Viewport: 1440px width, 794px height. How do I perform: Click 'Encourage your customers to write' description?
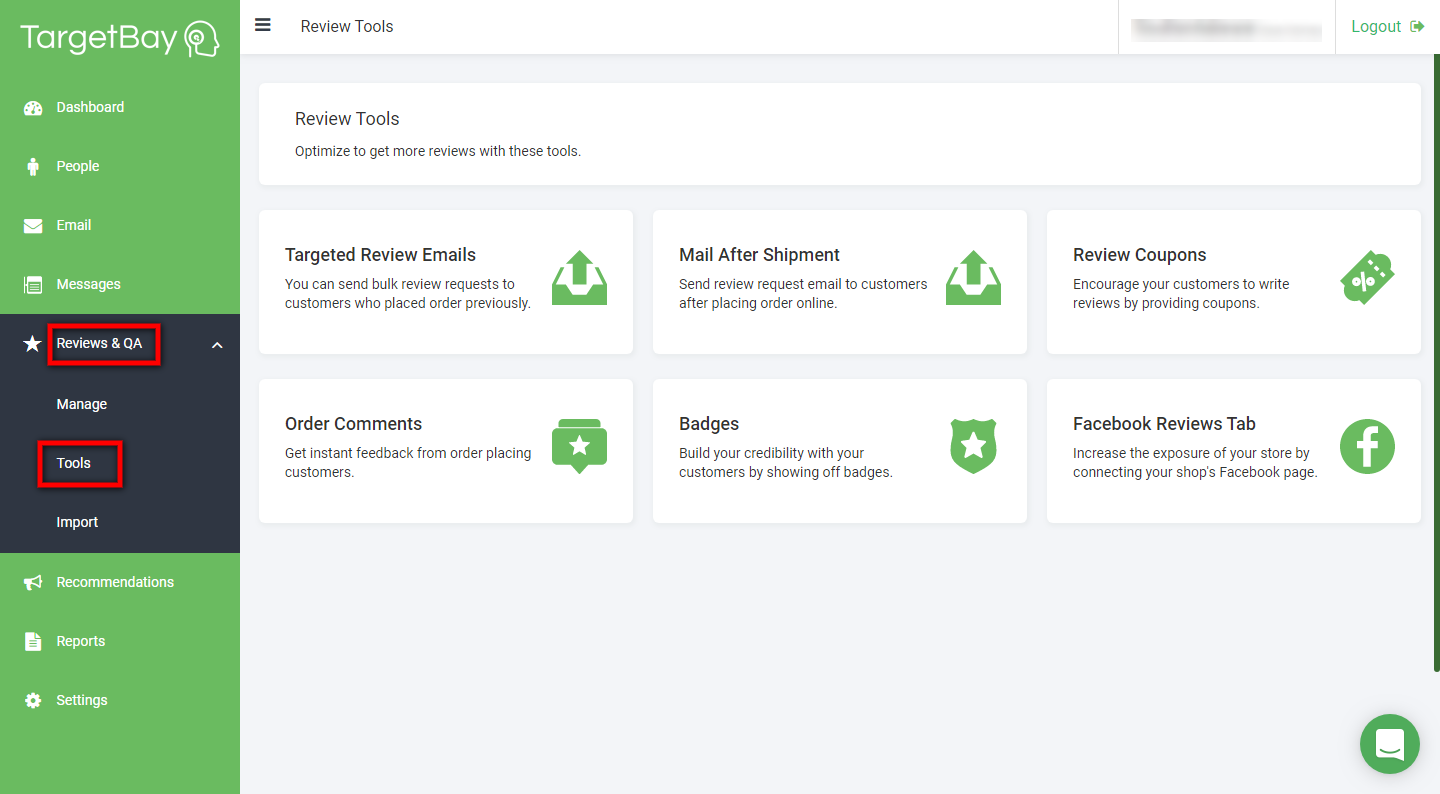[1181, 294]
